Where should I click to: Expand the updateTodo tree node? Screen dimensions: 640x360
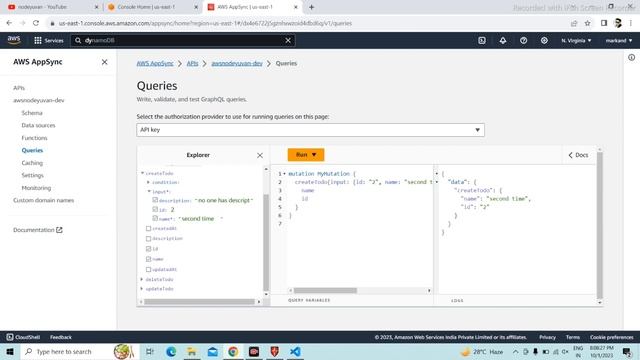(x=142, y=289)
